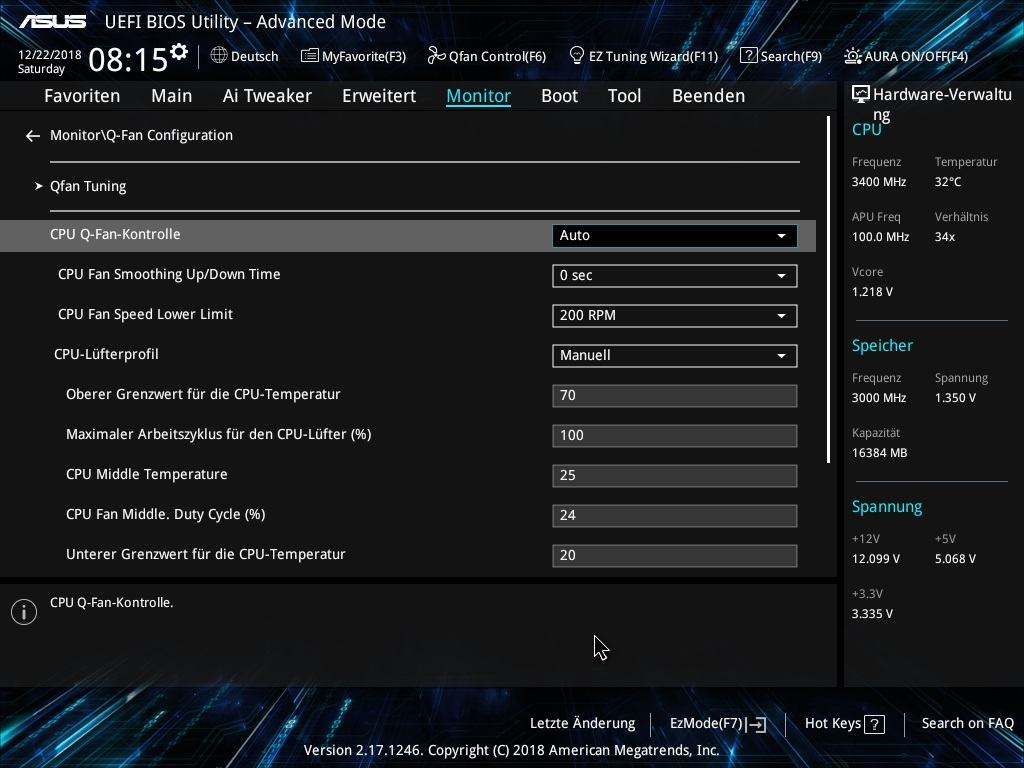Click APU Freq value 100.0 MHz
Screen dimensions: 1024x768
pyautogui.click(x=880, y=237)
